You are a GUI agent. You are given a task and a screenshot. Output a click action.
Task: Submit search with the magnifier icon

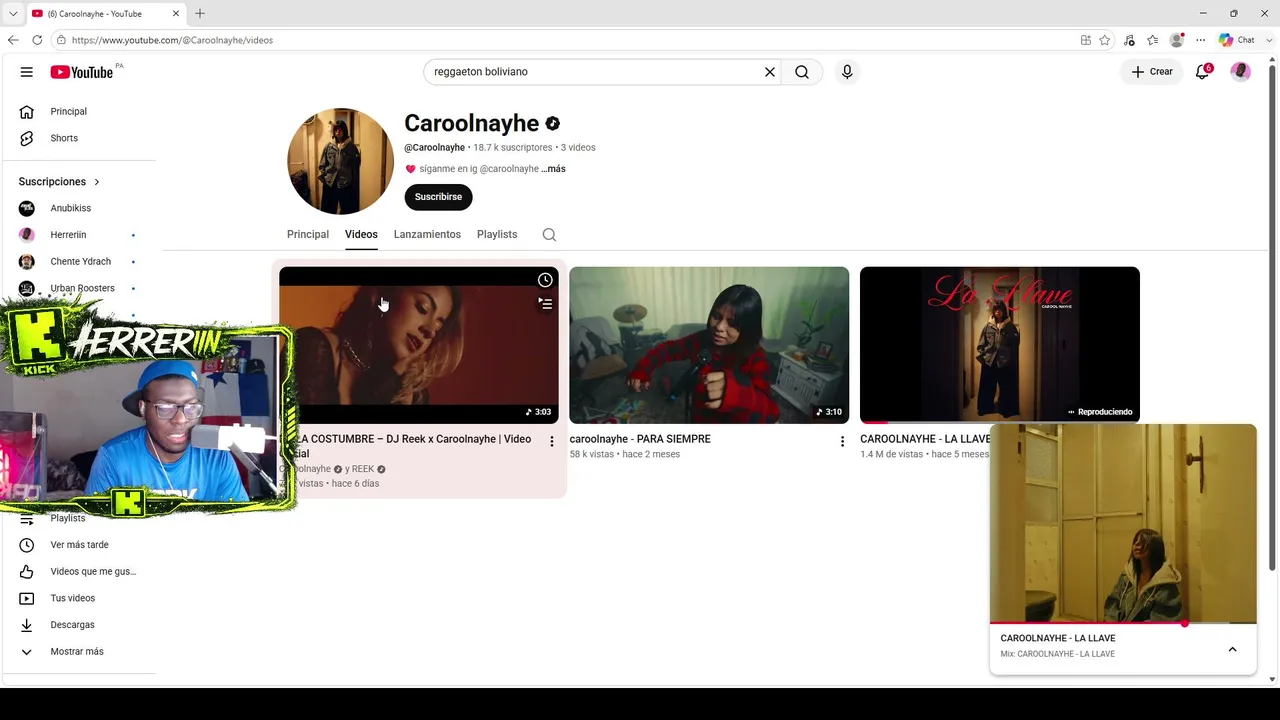pyautogui.click(x=802, y=72)
